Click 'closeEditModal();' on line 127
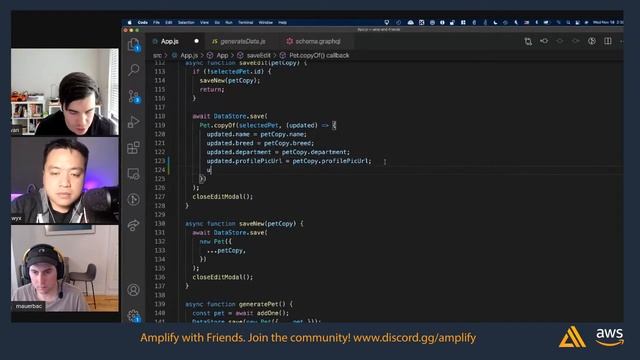640x360 pixels. (x=223, y=197)
